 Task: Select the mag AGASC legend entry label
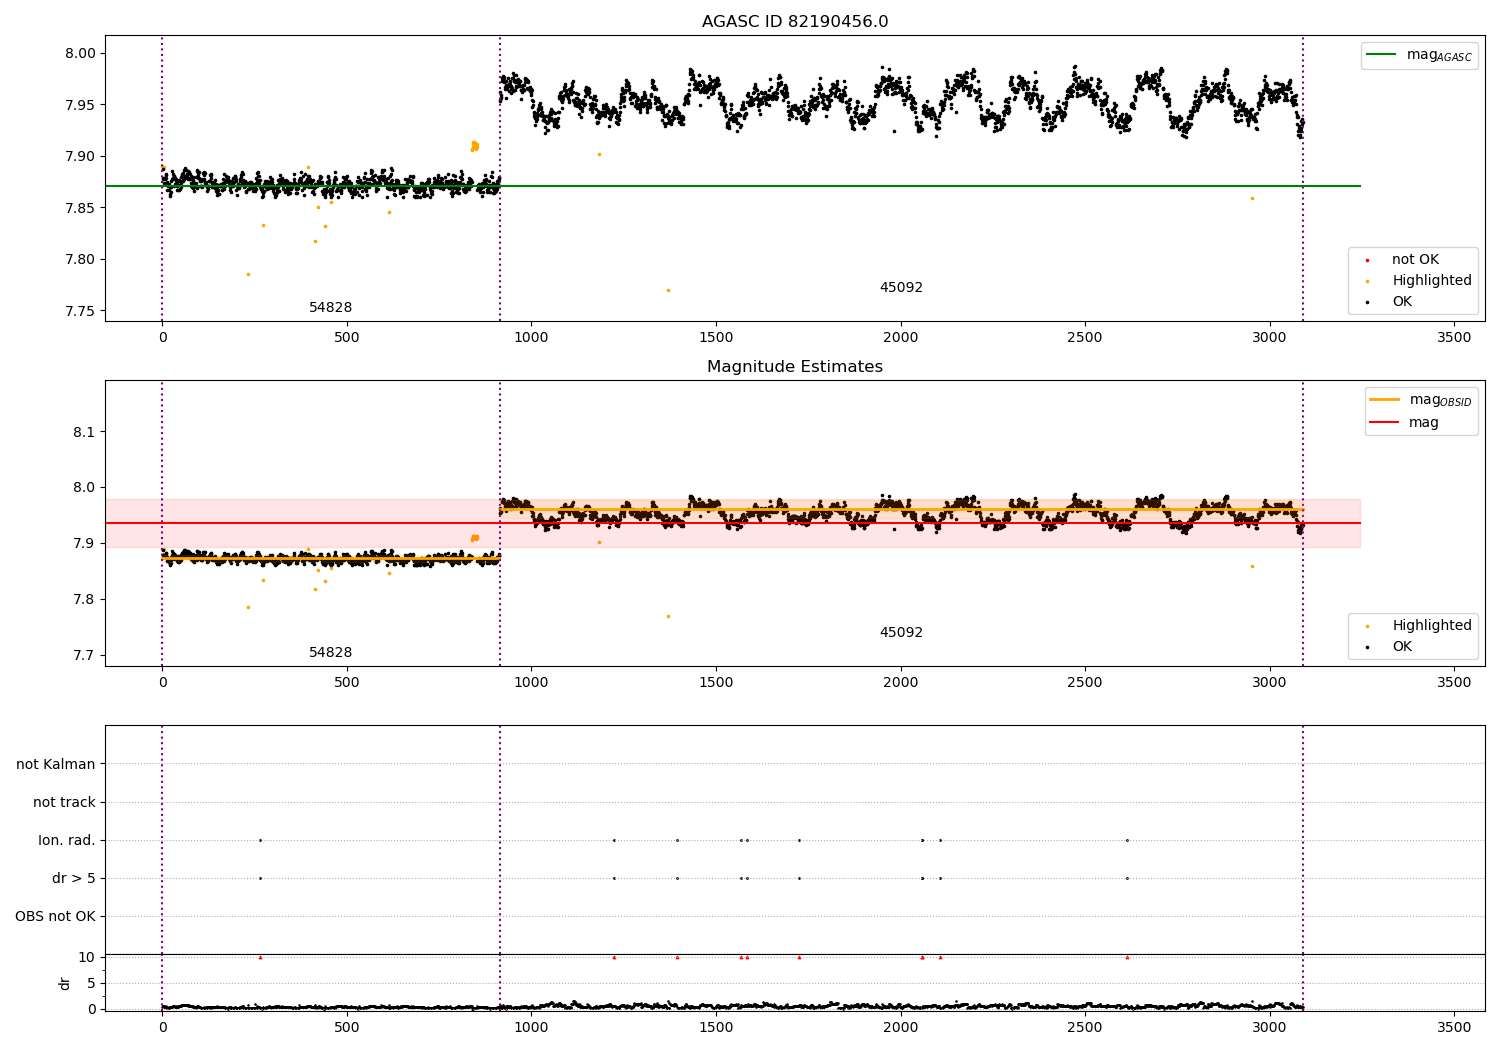pyautogui.click(x=1439, y=55)
